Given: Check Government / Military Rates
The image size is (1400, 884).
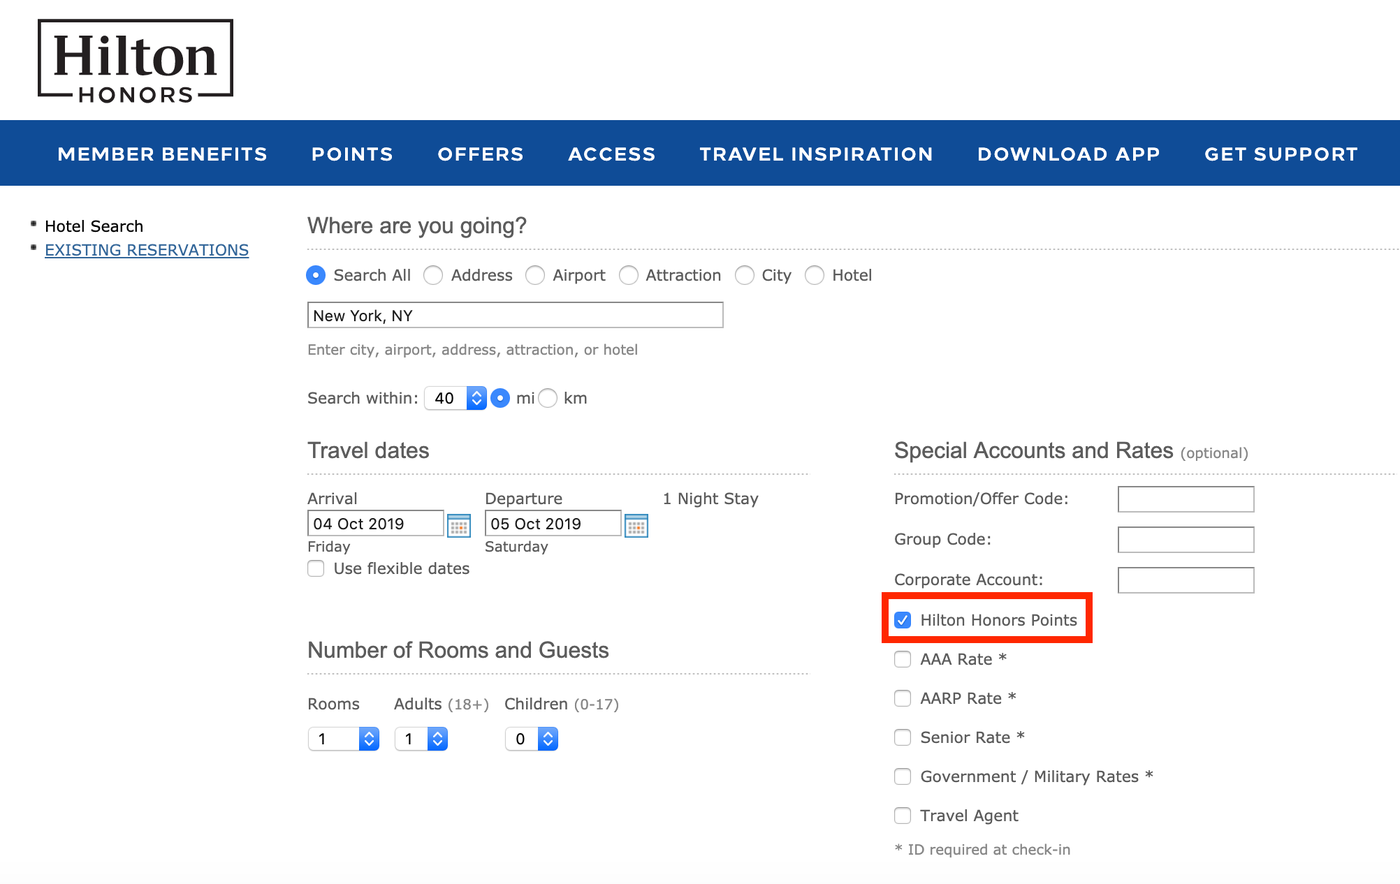Looking at the screenshot, I should [902, 776].
